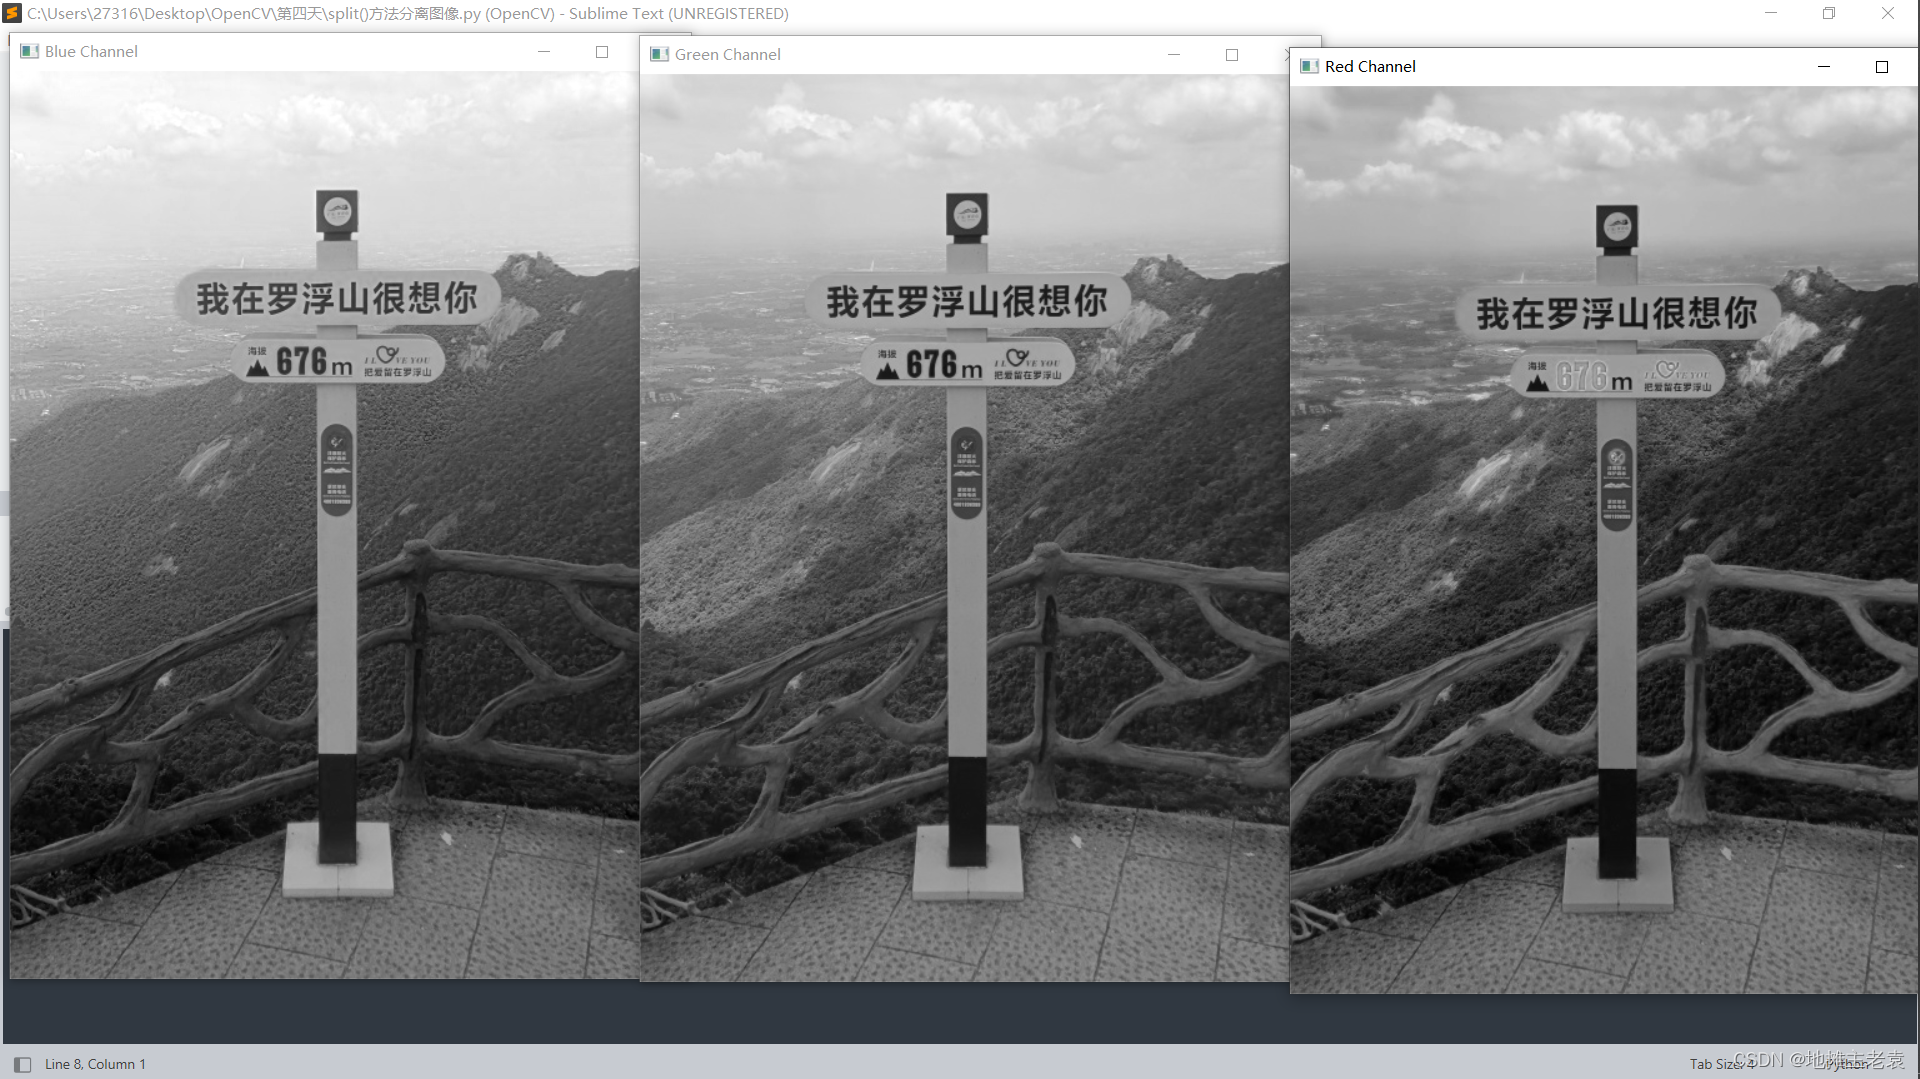Minimize the Blue Channel window
The height and width of the screenshot is (1079, 1920).
point(544,51)
